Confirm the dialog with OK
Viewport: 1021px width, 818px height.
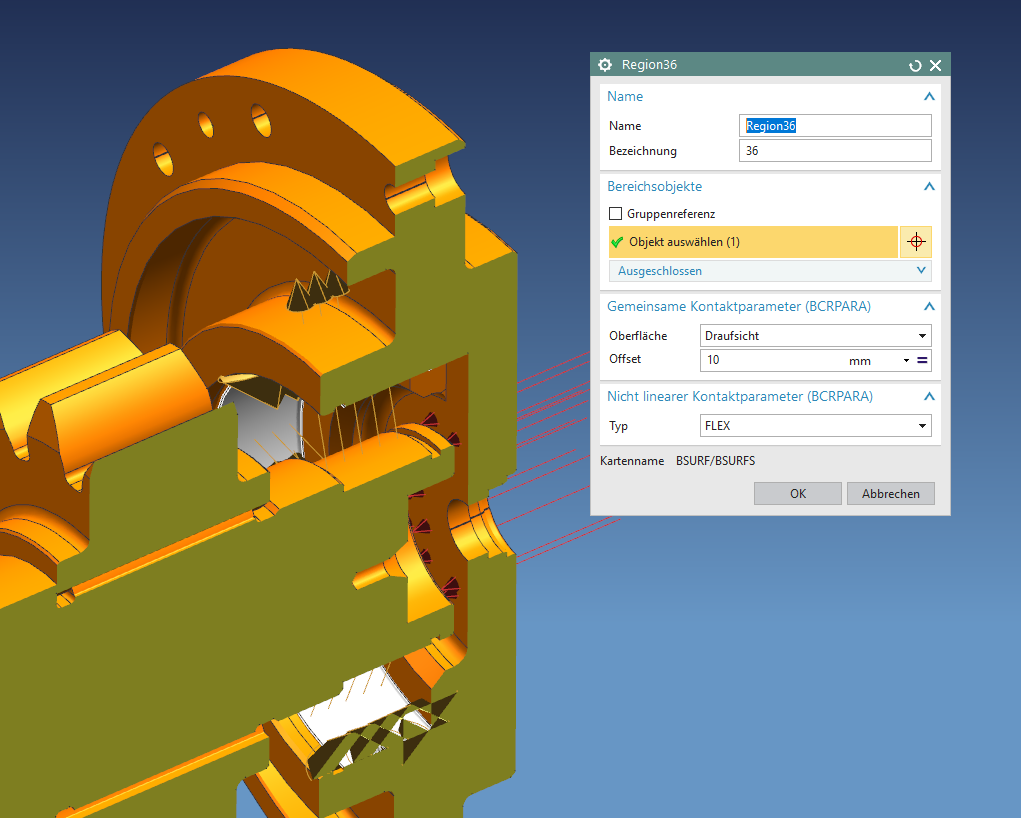pyautogui.click(x=797, y=493)
